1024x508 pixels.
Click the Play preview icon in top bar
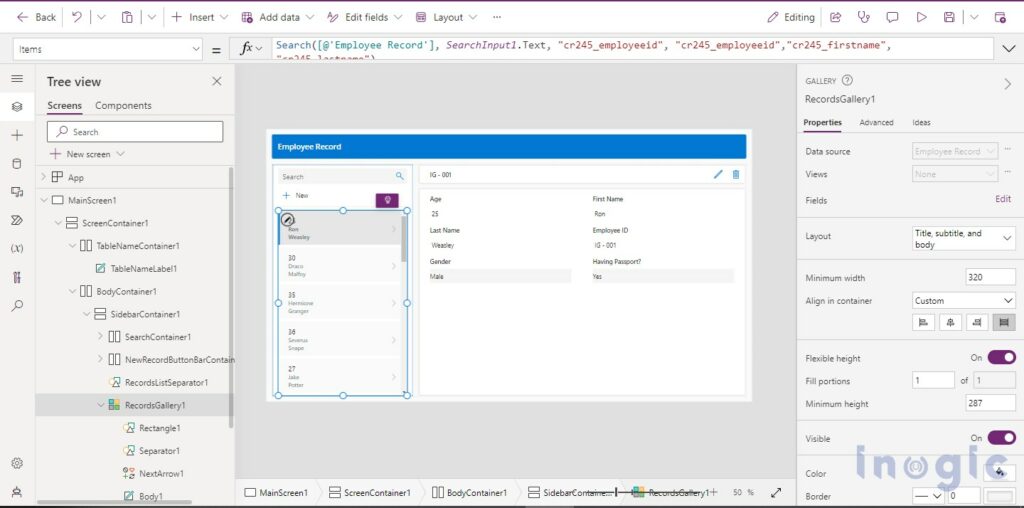(x=921, y=17)
